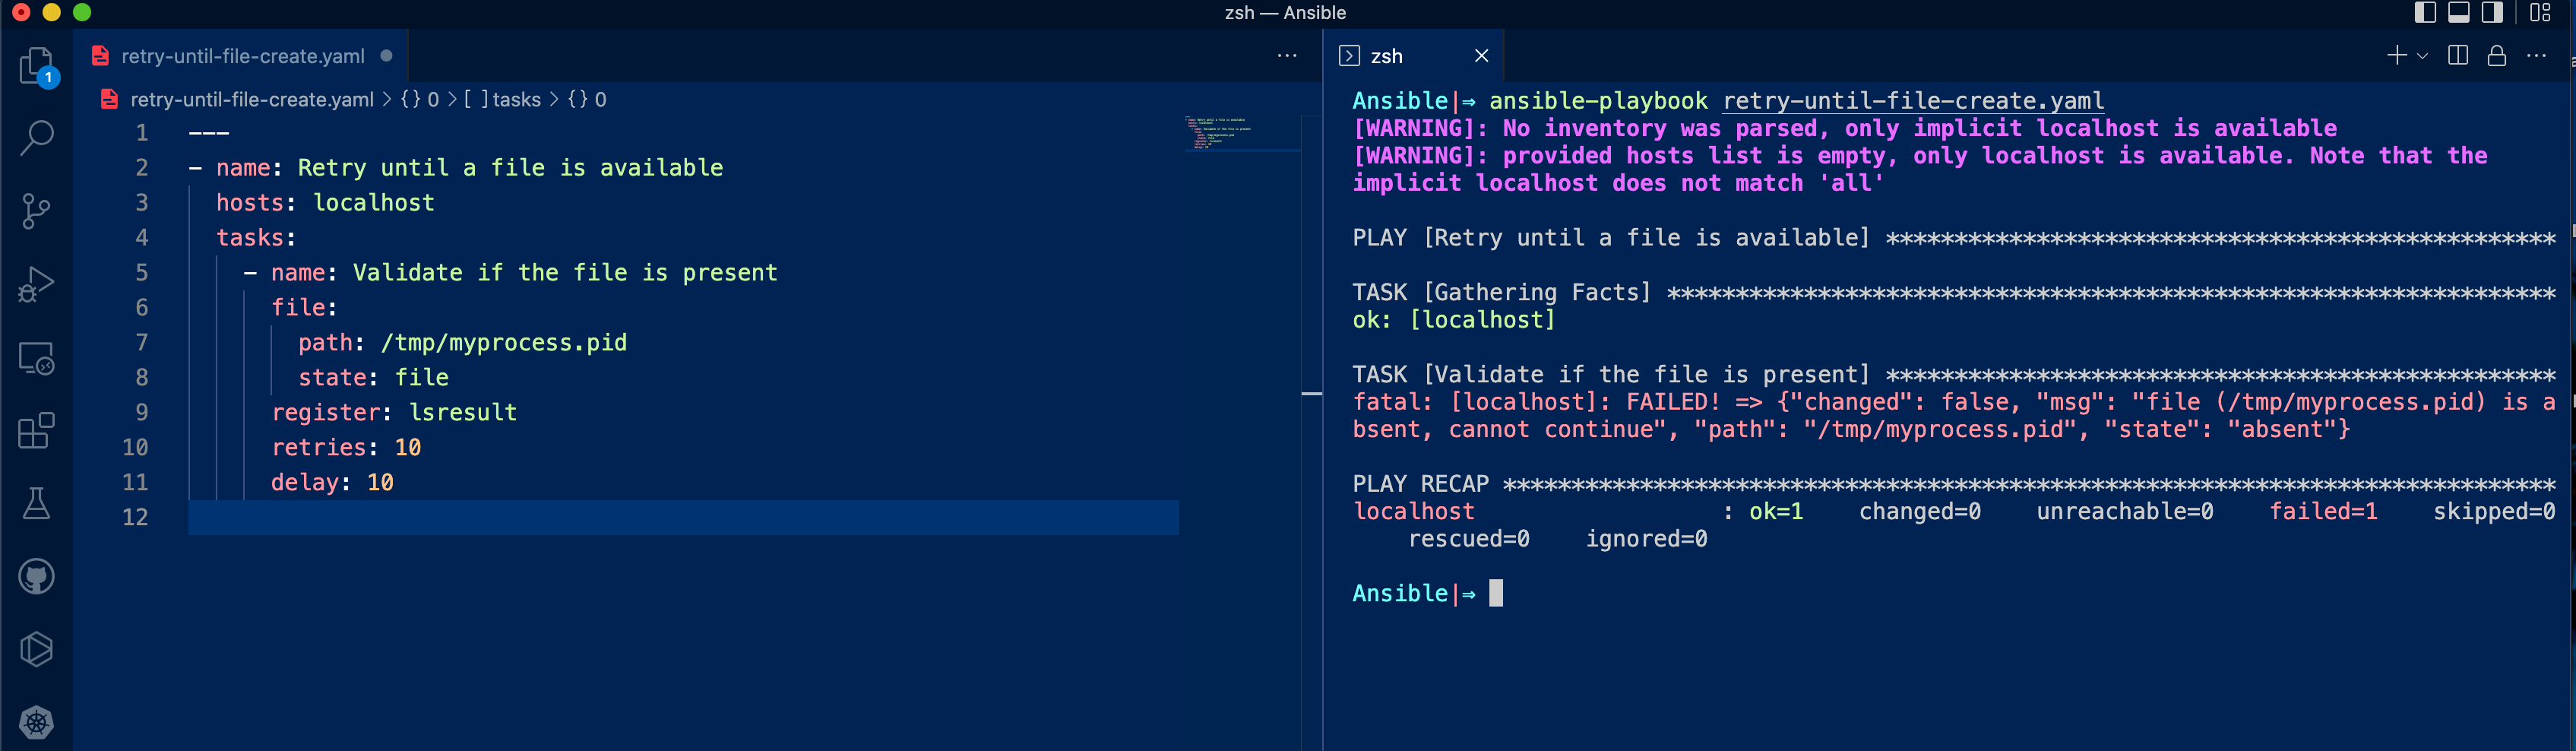Open the Search view icon

click(36, 138)
